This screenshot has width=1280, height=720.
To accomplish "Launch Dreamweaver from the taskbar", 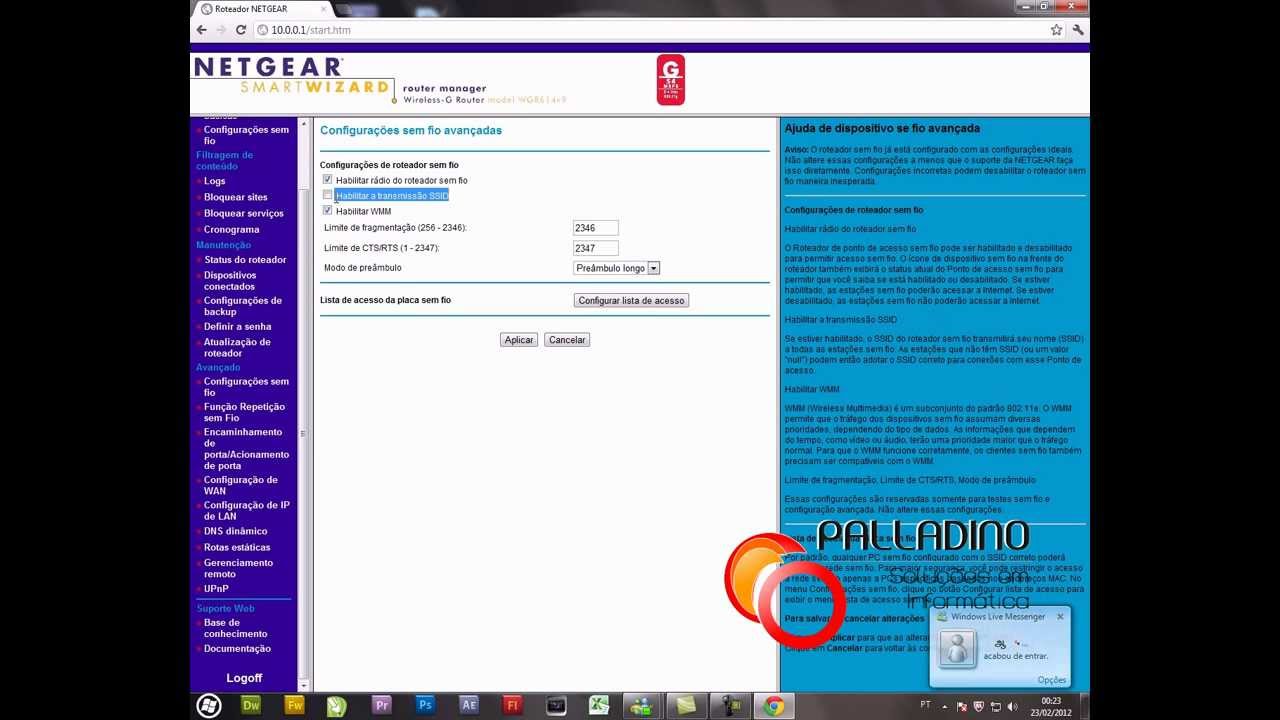I will (x=251, y=705).
